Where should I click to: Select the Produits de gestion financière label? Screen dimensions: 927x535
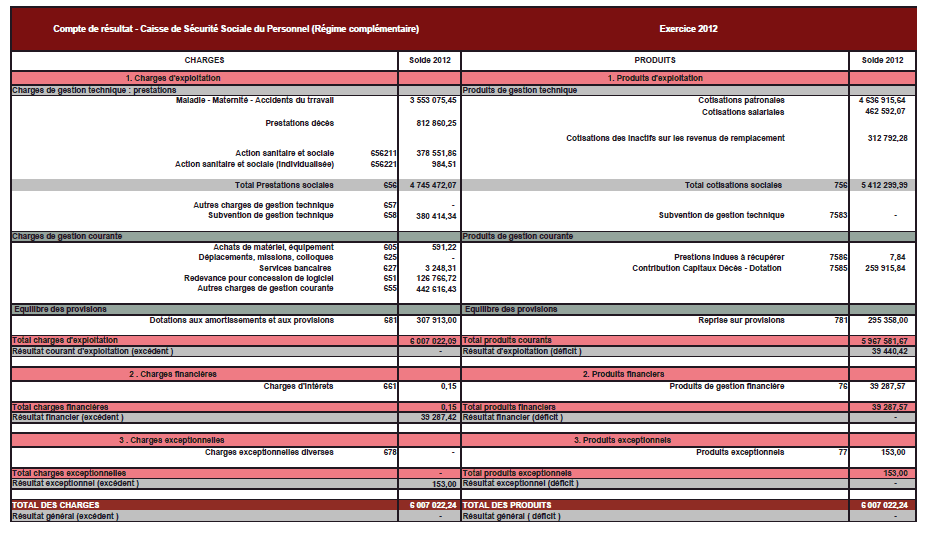(x=726, y=386)
